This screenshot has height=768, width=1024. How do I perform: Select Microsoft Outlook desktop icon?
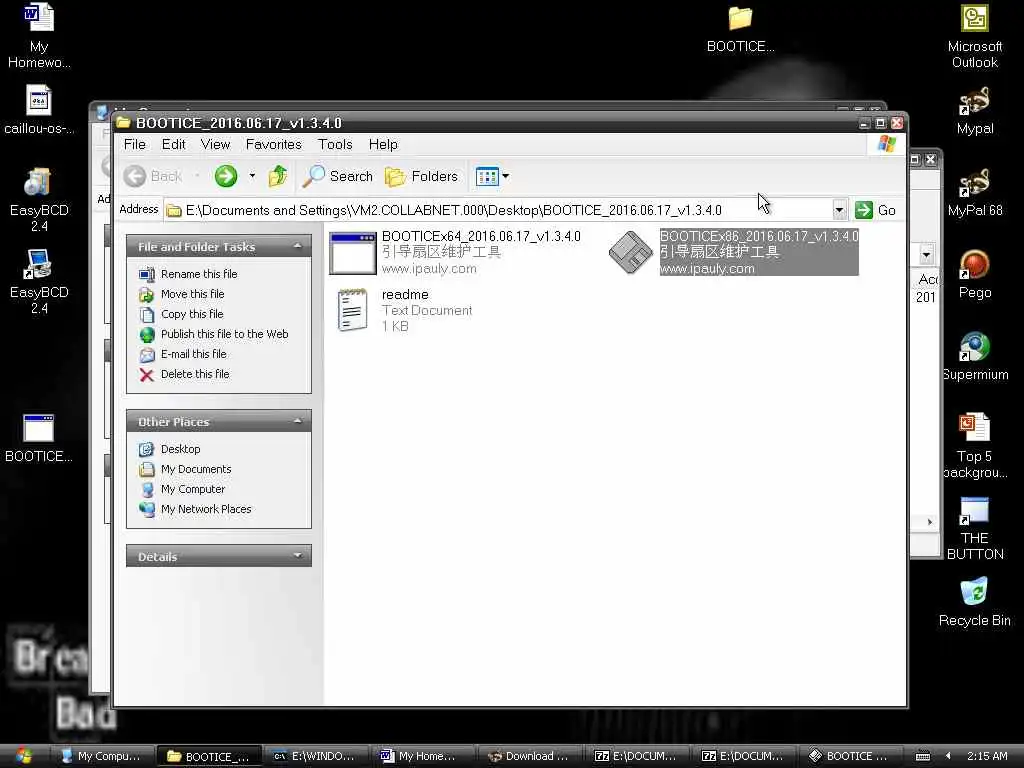(974, 18)
